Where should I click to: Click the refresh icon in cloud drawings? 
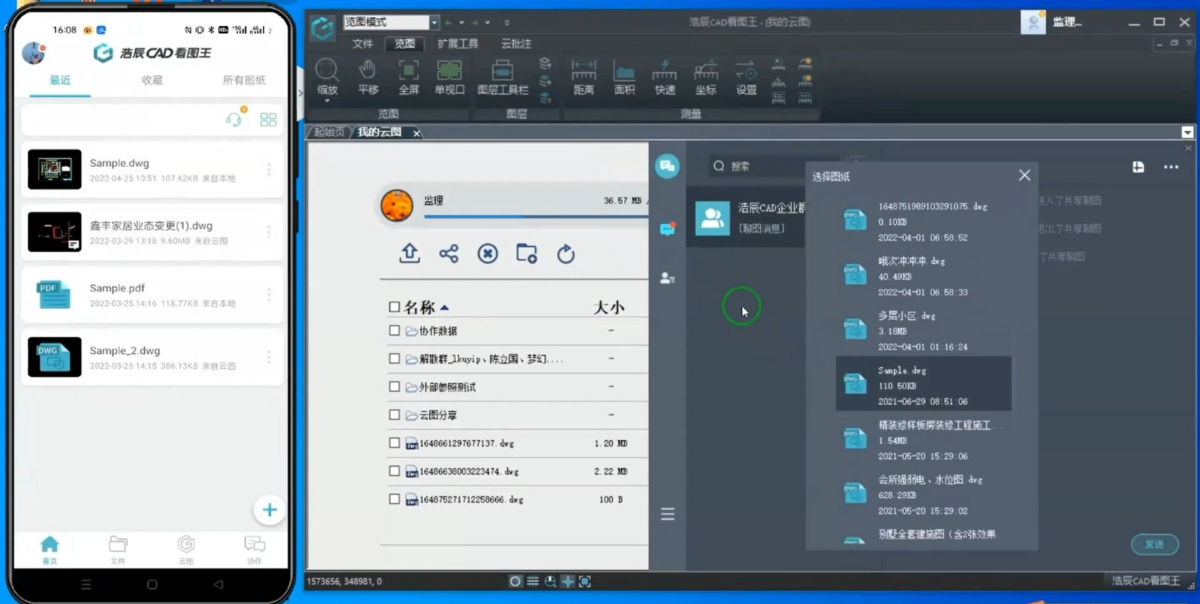click(566, 254)
